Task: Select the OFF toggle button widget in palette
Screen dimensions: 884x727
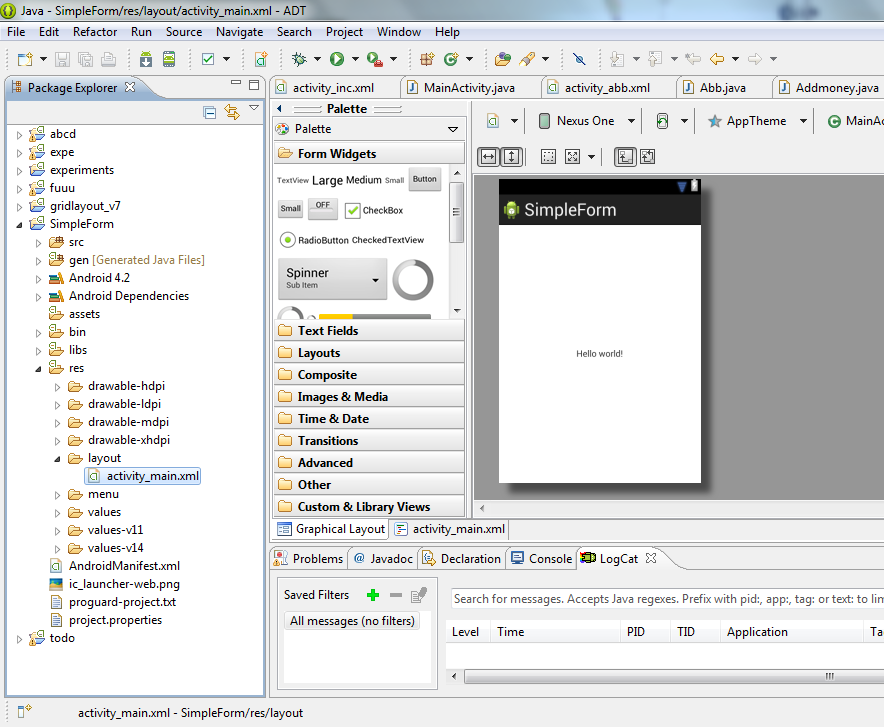Action: click(x=322, y=207)
